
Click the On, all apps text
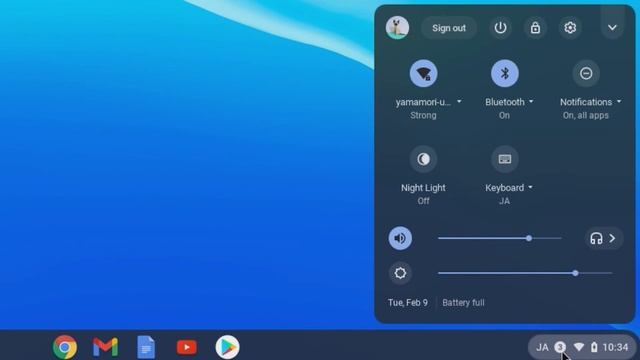pyautogui.click(x=586, y=116)
